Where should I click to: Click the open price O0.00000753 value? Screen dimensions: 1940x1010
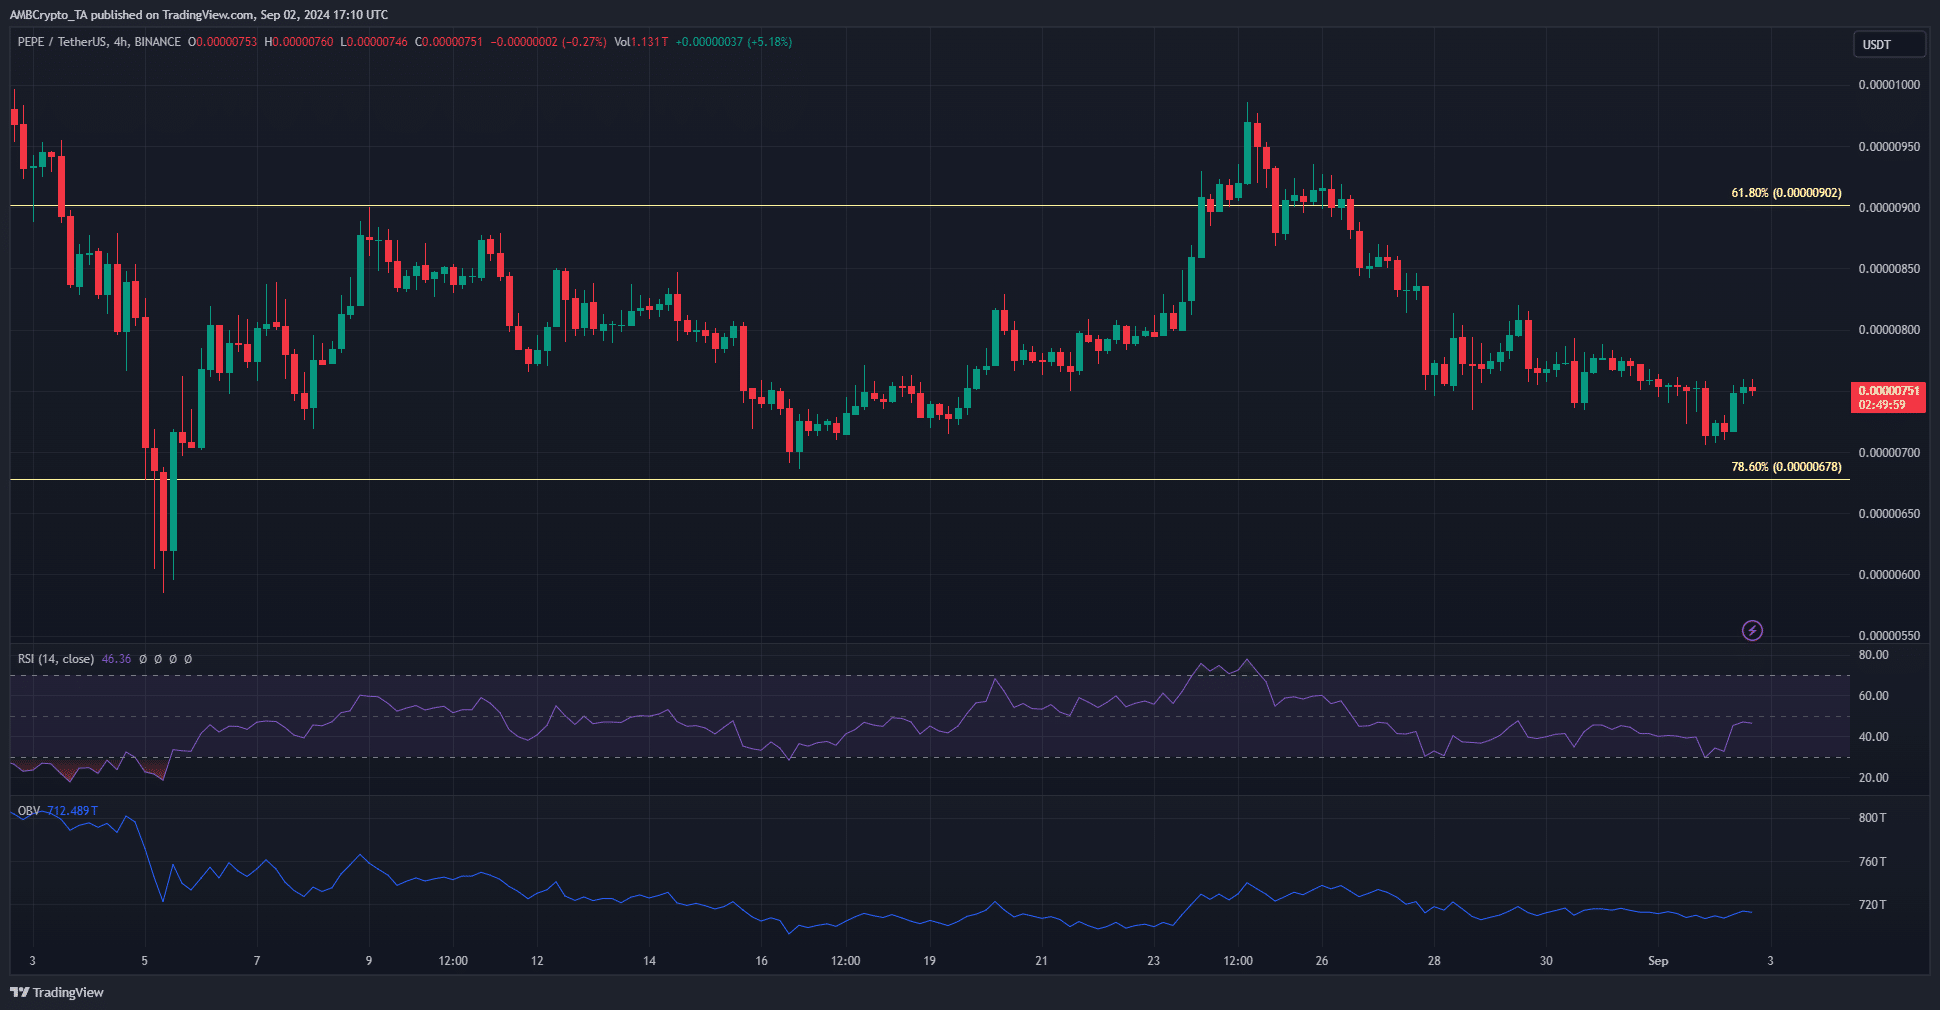pyautogui.click(x=223, y=42)
